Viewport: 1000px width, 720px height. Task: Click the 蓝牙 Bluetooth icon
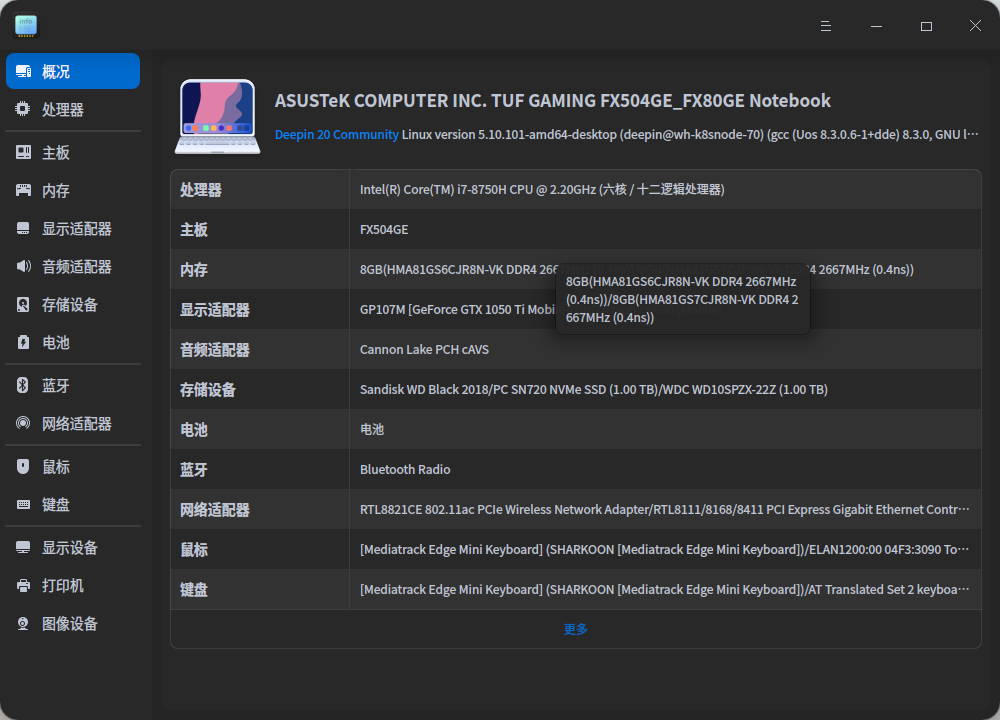23,385
